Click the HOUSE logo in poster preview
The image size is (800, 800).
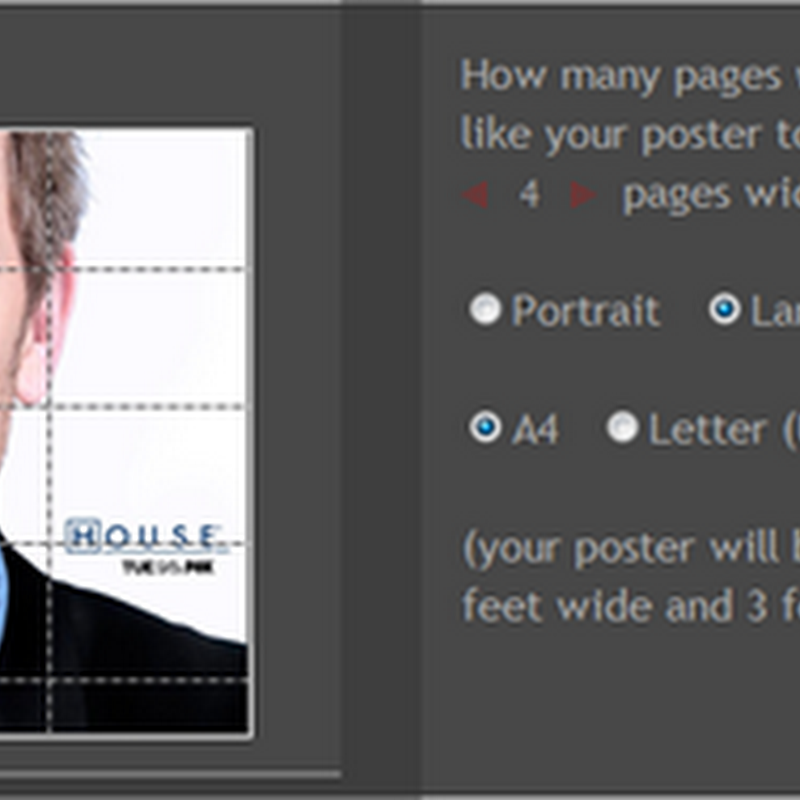[x=142, y=537]
